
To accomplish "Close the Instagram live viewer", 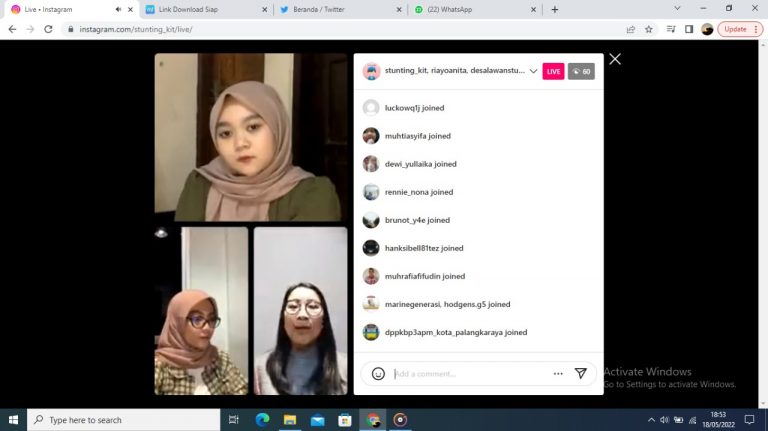I will 615,59.
